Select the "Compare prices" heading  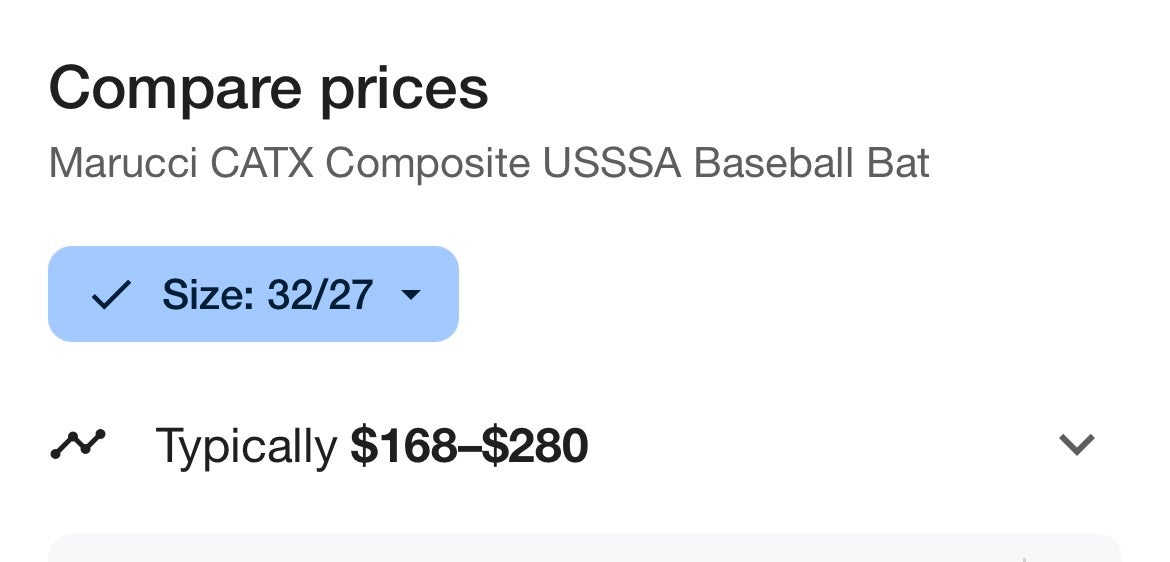coord(268,88)
